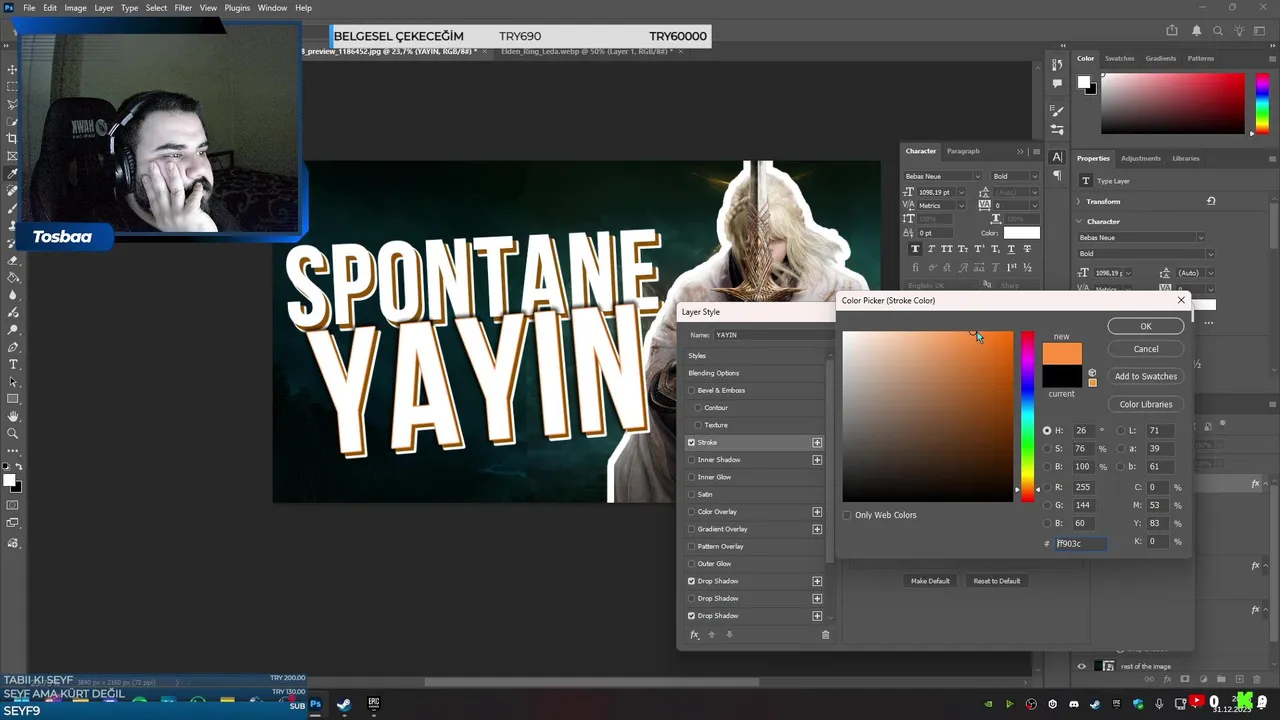Open the Character panel icon in dock
Viewport: 1280px width, 720px height.
(1057, 157)
